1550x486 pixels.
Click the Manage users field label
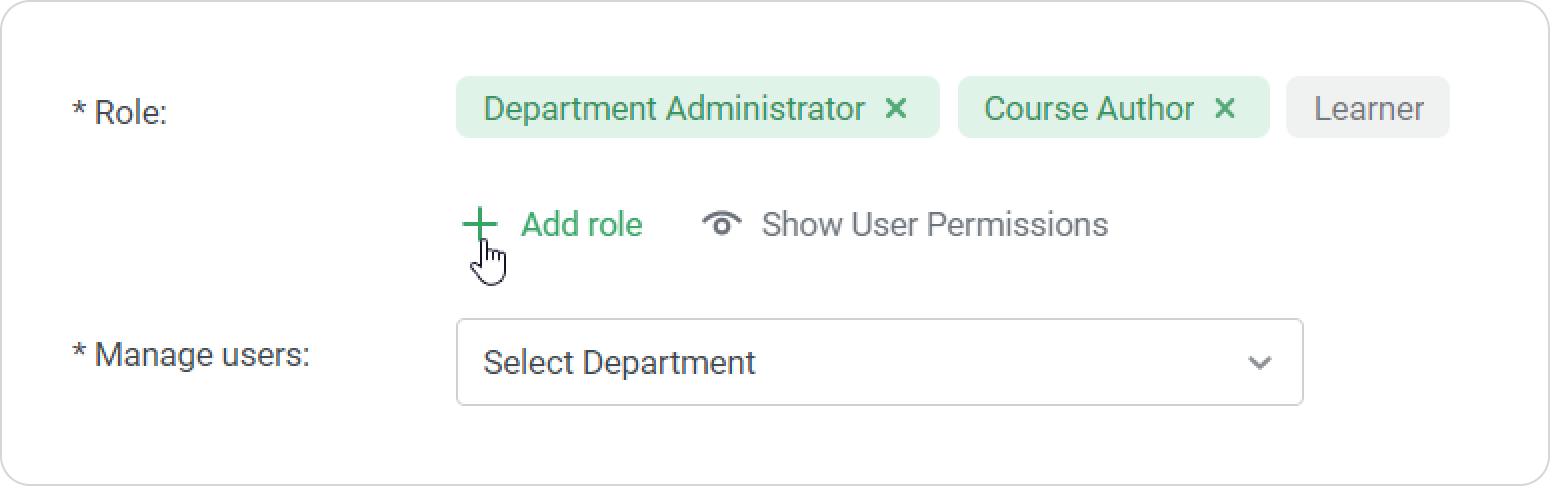pos(201,354)
